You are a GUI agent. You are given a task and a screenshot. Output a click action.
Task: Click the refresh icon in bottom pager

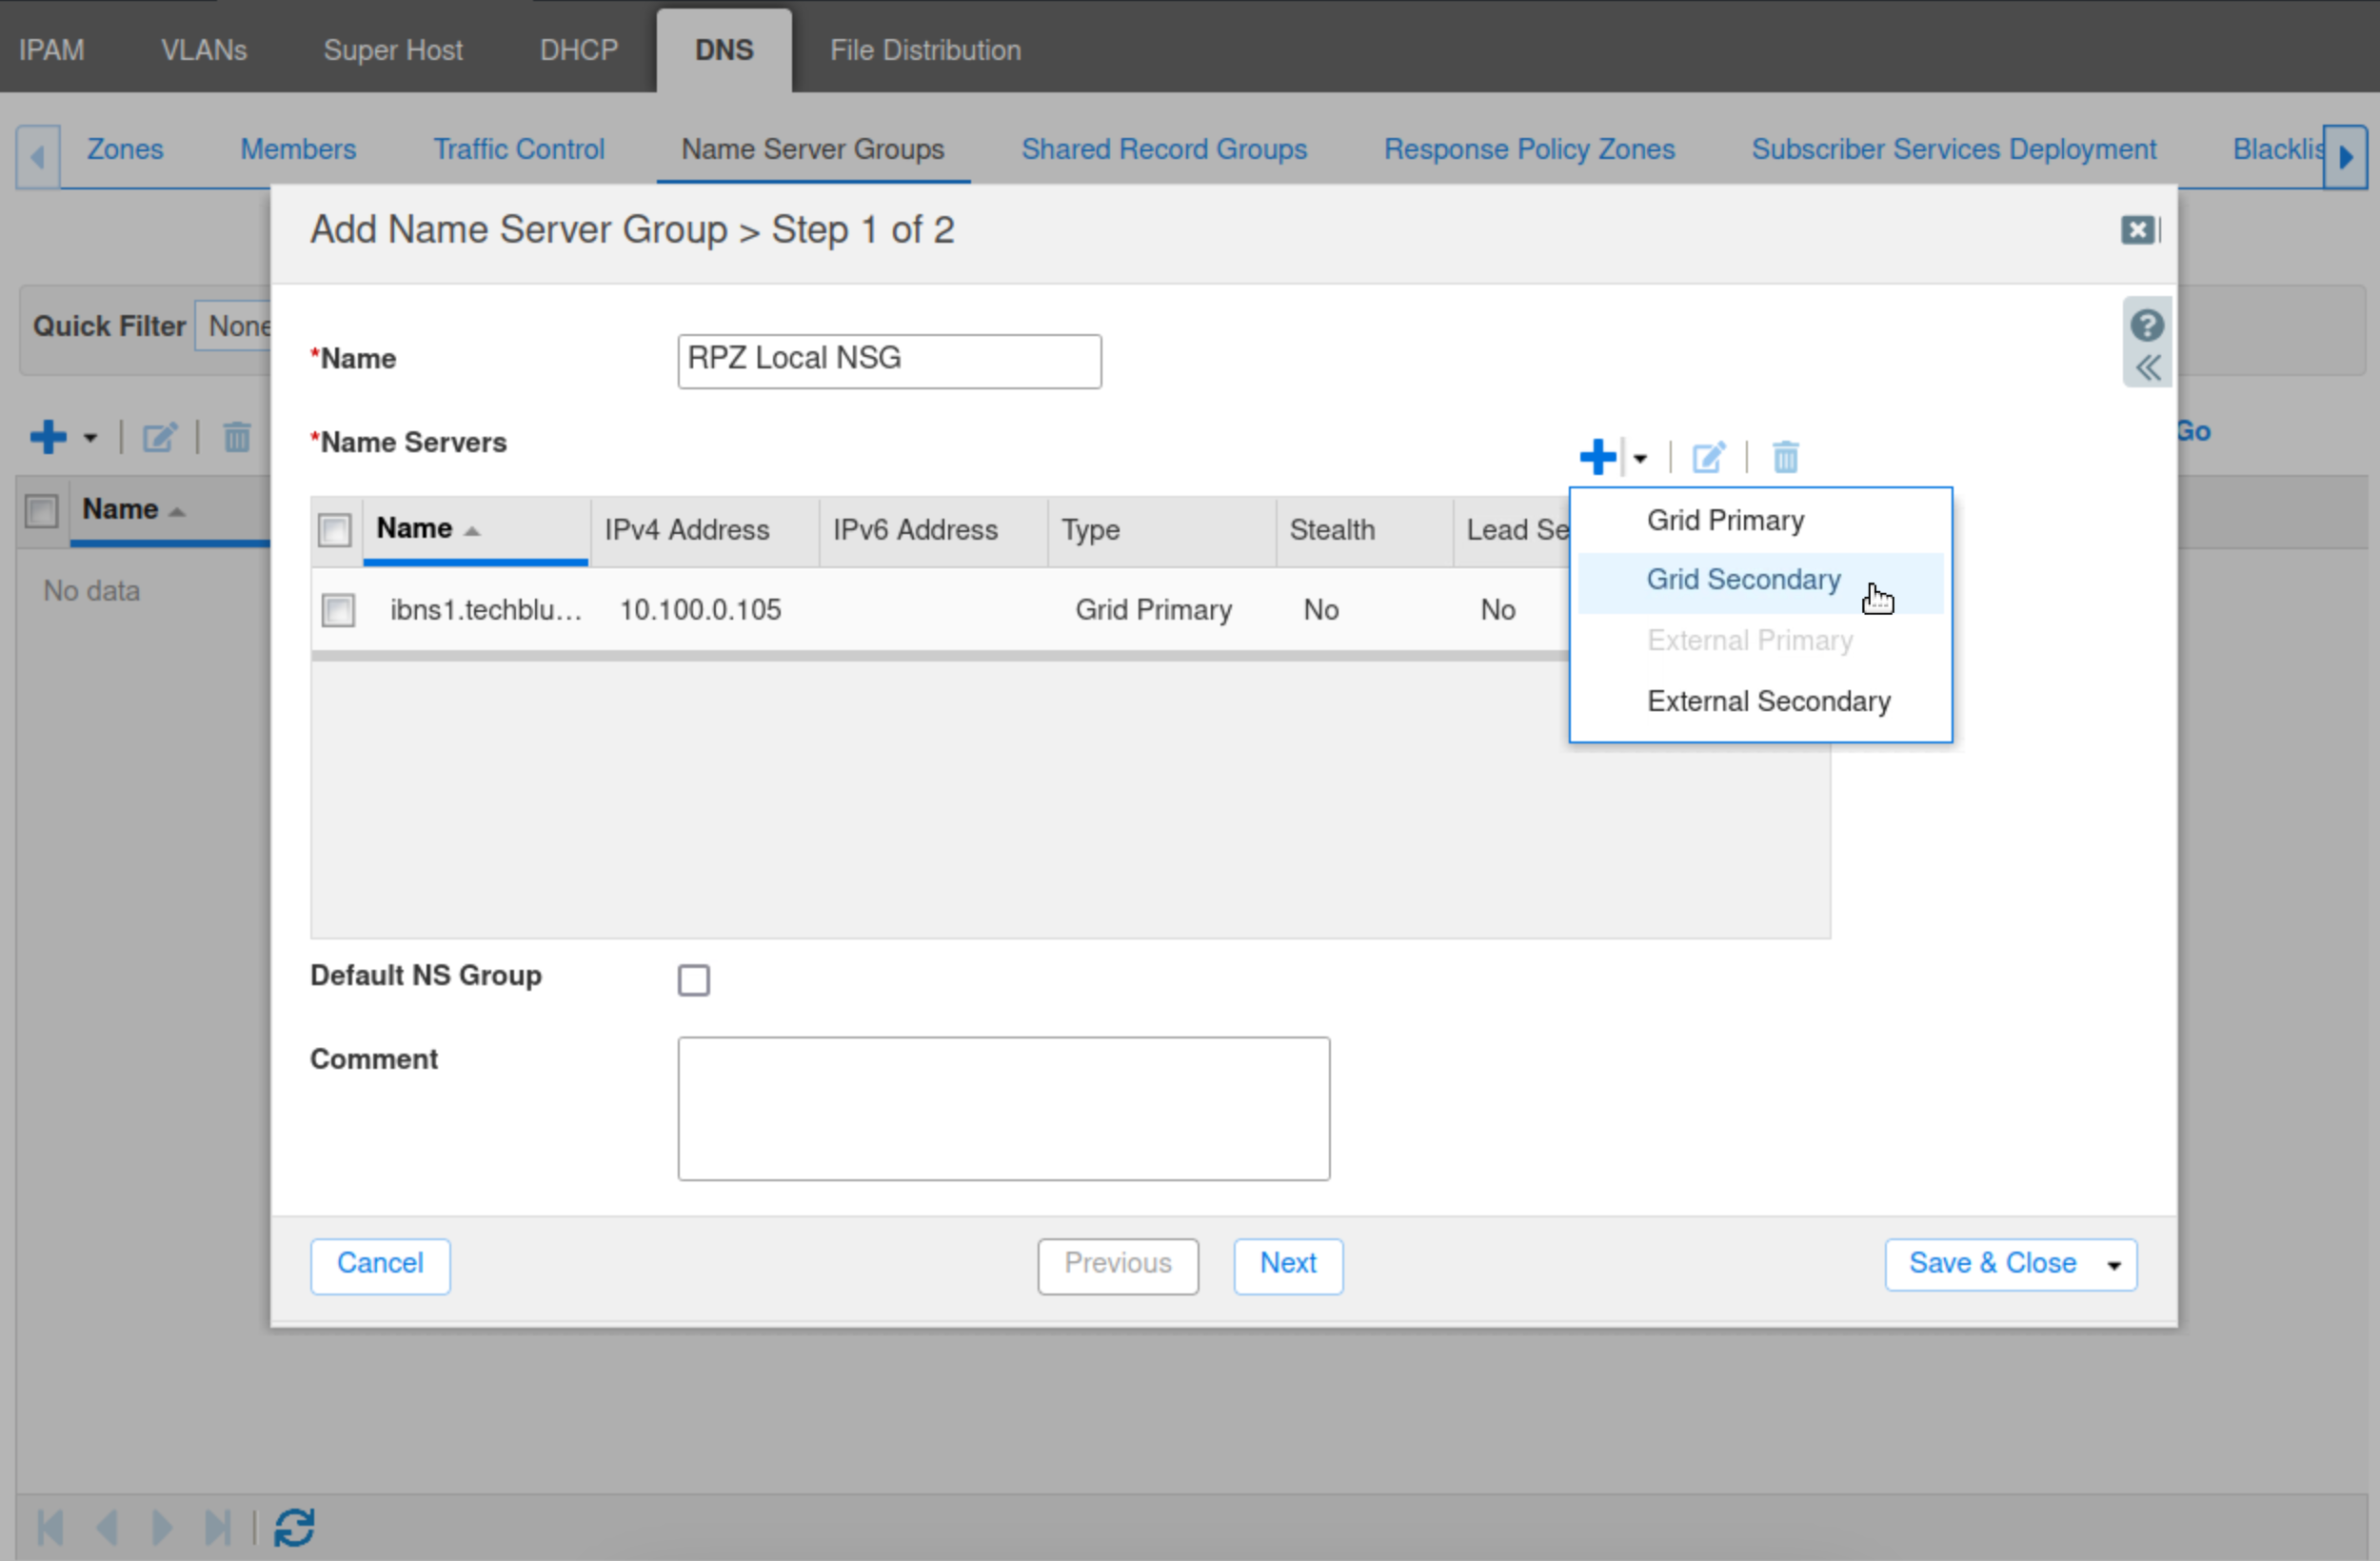coord(294,1527)
